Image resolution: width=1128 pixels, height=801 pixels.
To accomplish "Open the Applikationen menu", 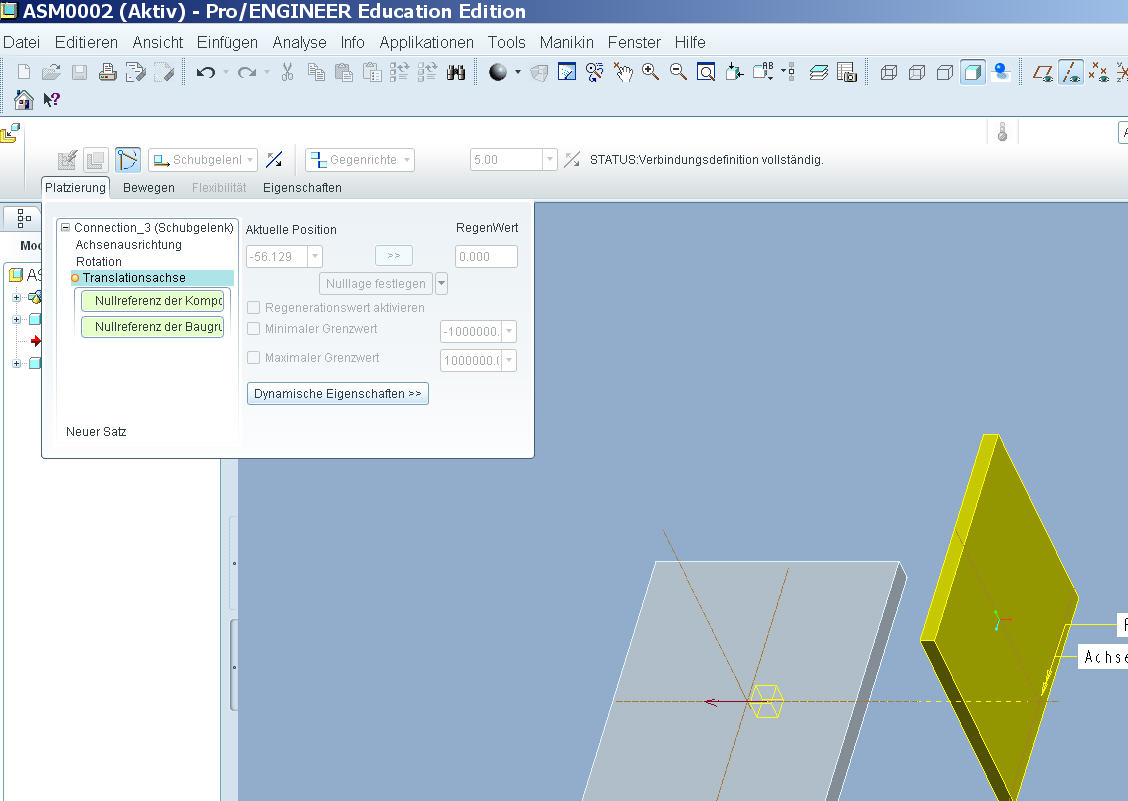I will pyautogui.click(x=427, y=42).
